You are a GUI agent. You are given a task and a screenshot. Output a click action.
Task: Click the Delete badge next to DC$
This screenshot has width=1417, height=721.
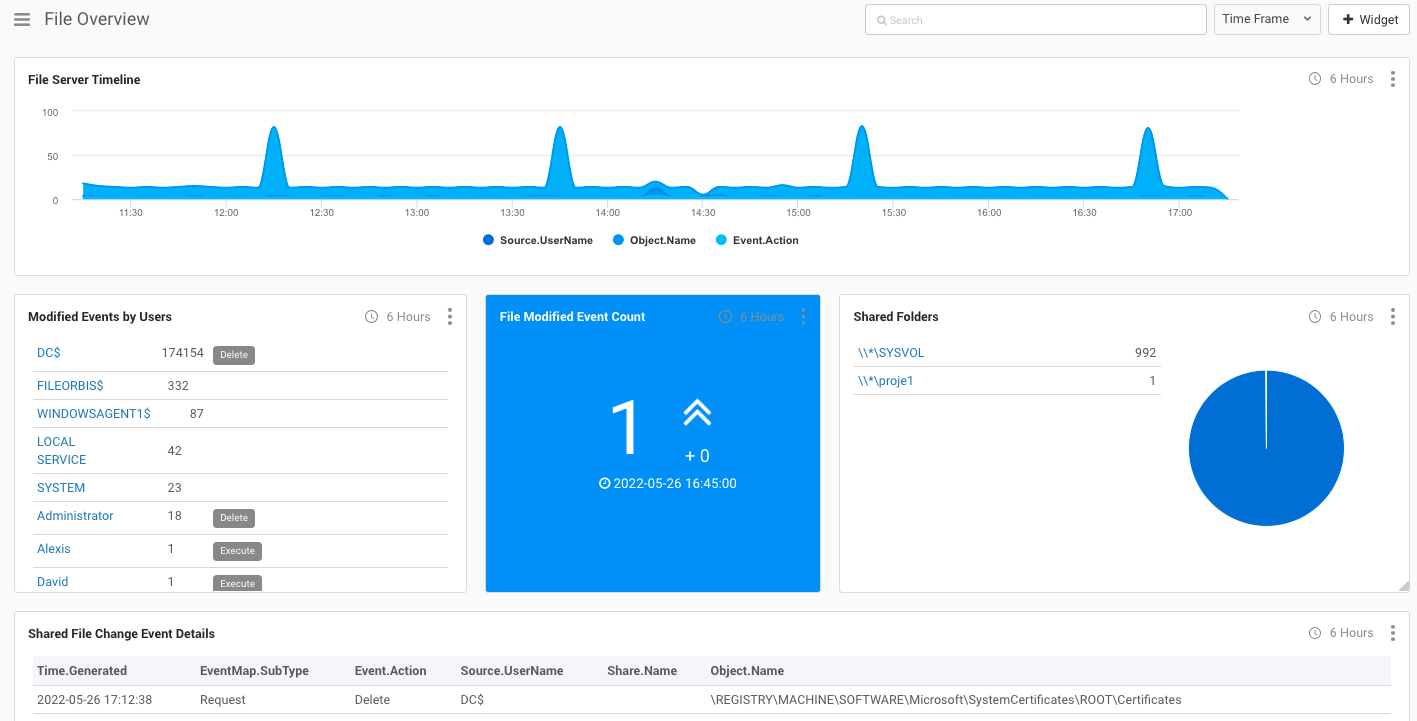(x=234, y=355)
